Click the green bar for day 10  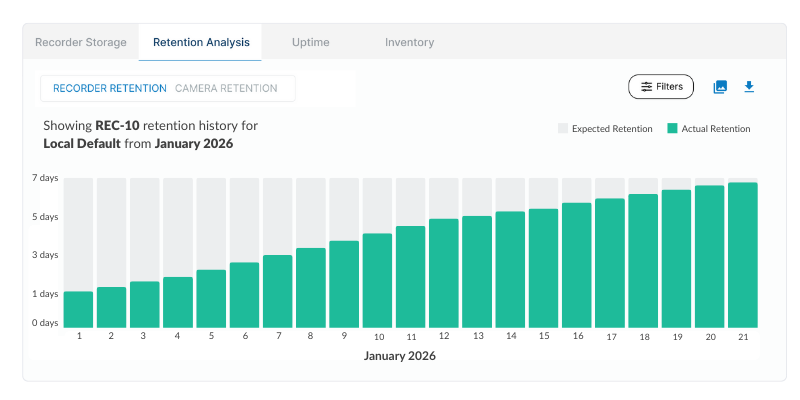[377, 280]
